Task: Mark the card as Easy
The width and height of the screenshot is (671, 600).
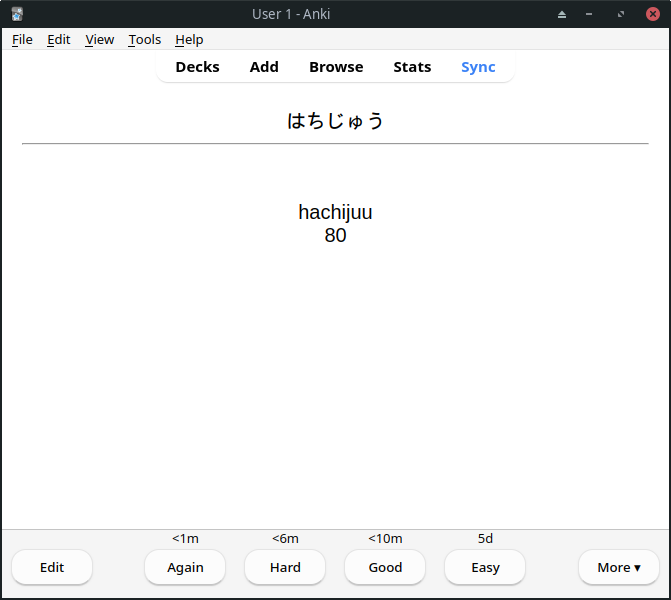Action: 485,567
